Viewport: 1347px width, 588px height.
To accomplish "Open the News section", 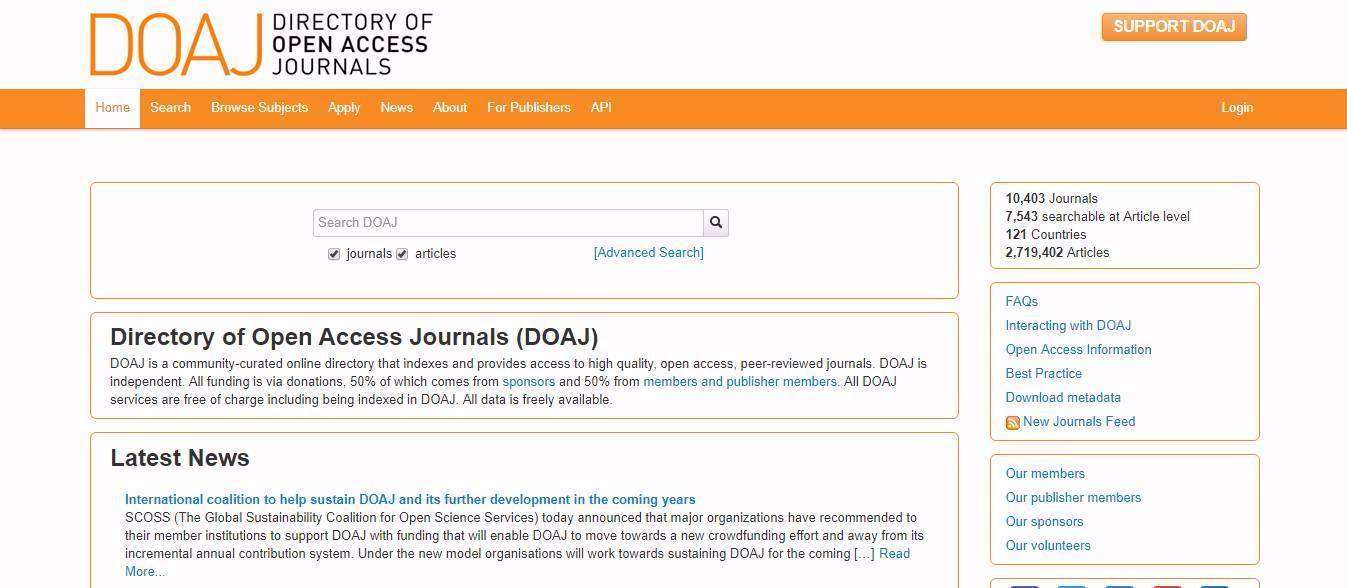I will [396, 108].
